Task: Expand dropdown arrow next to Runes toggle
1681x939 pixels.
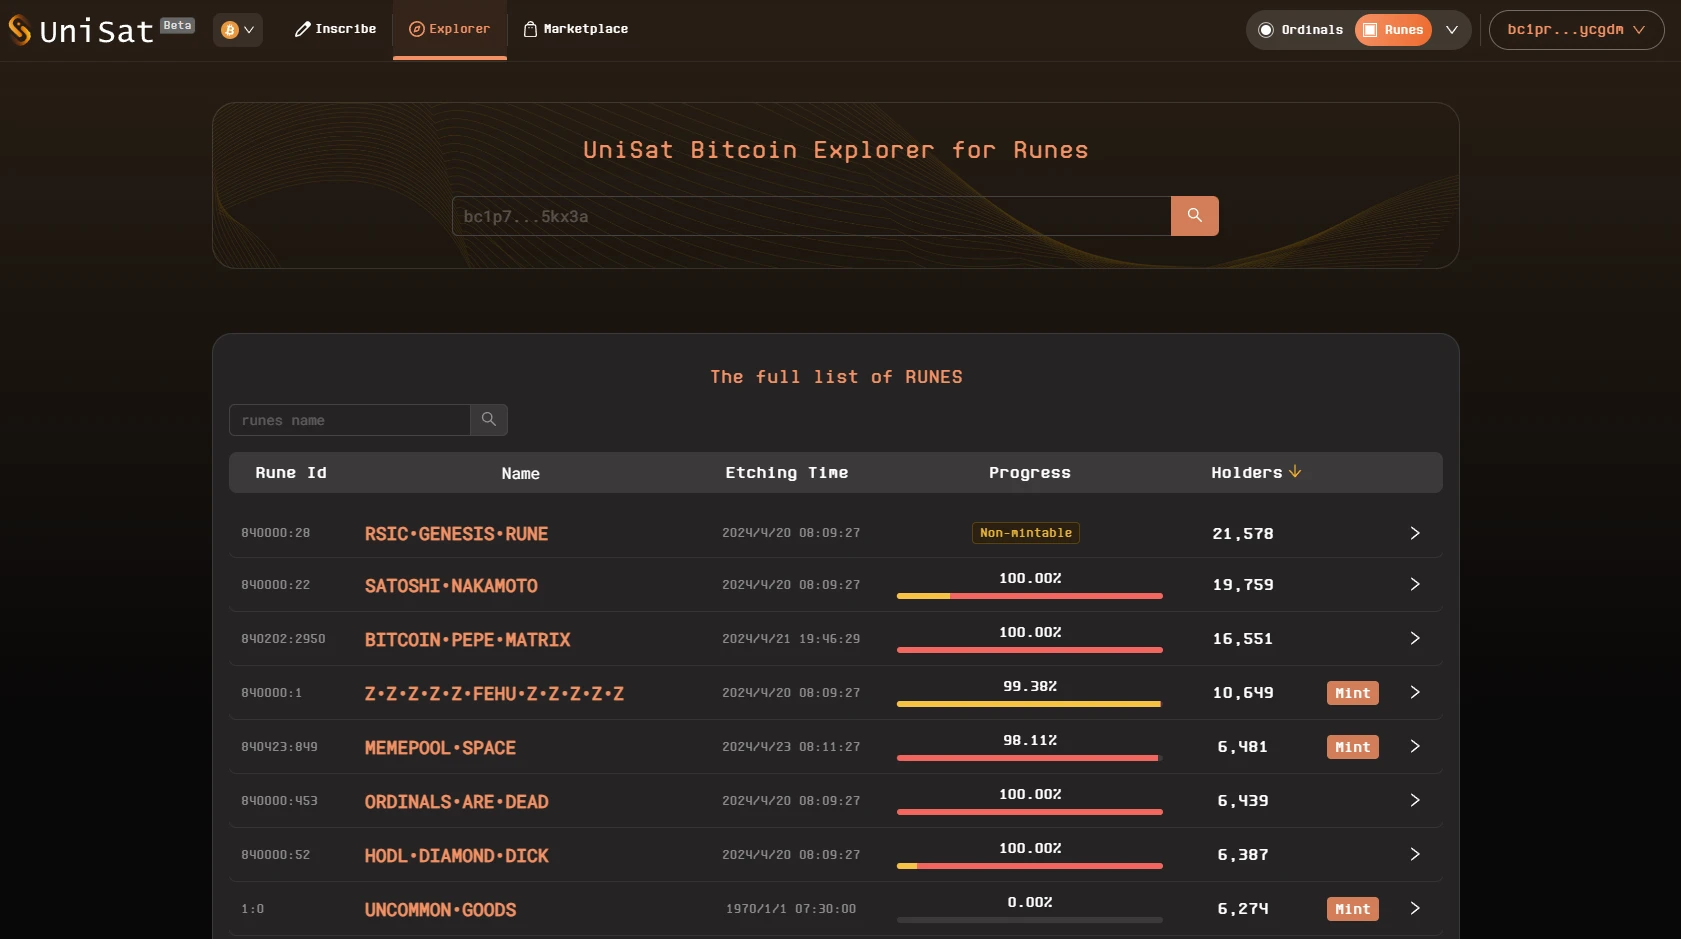Action: coord(1452,30)
